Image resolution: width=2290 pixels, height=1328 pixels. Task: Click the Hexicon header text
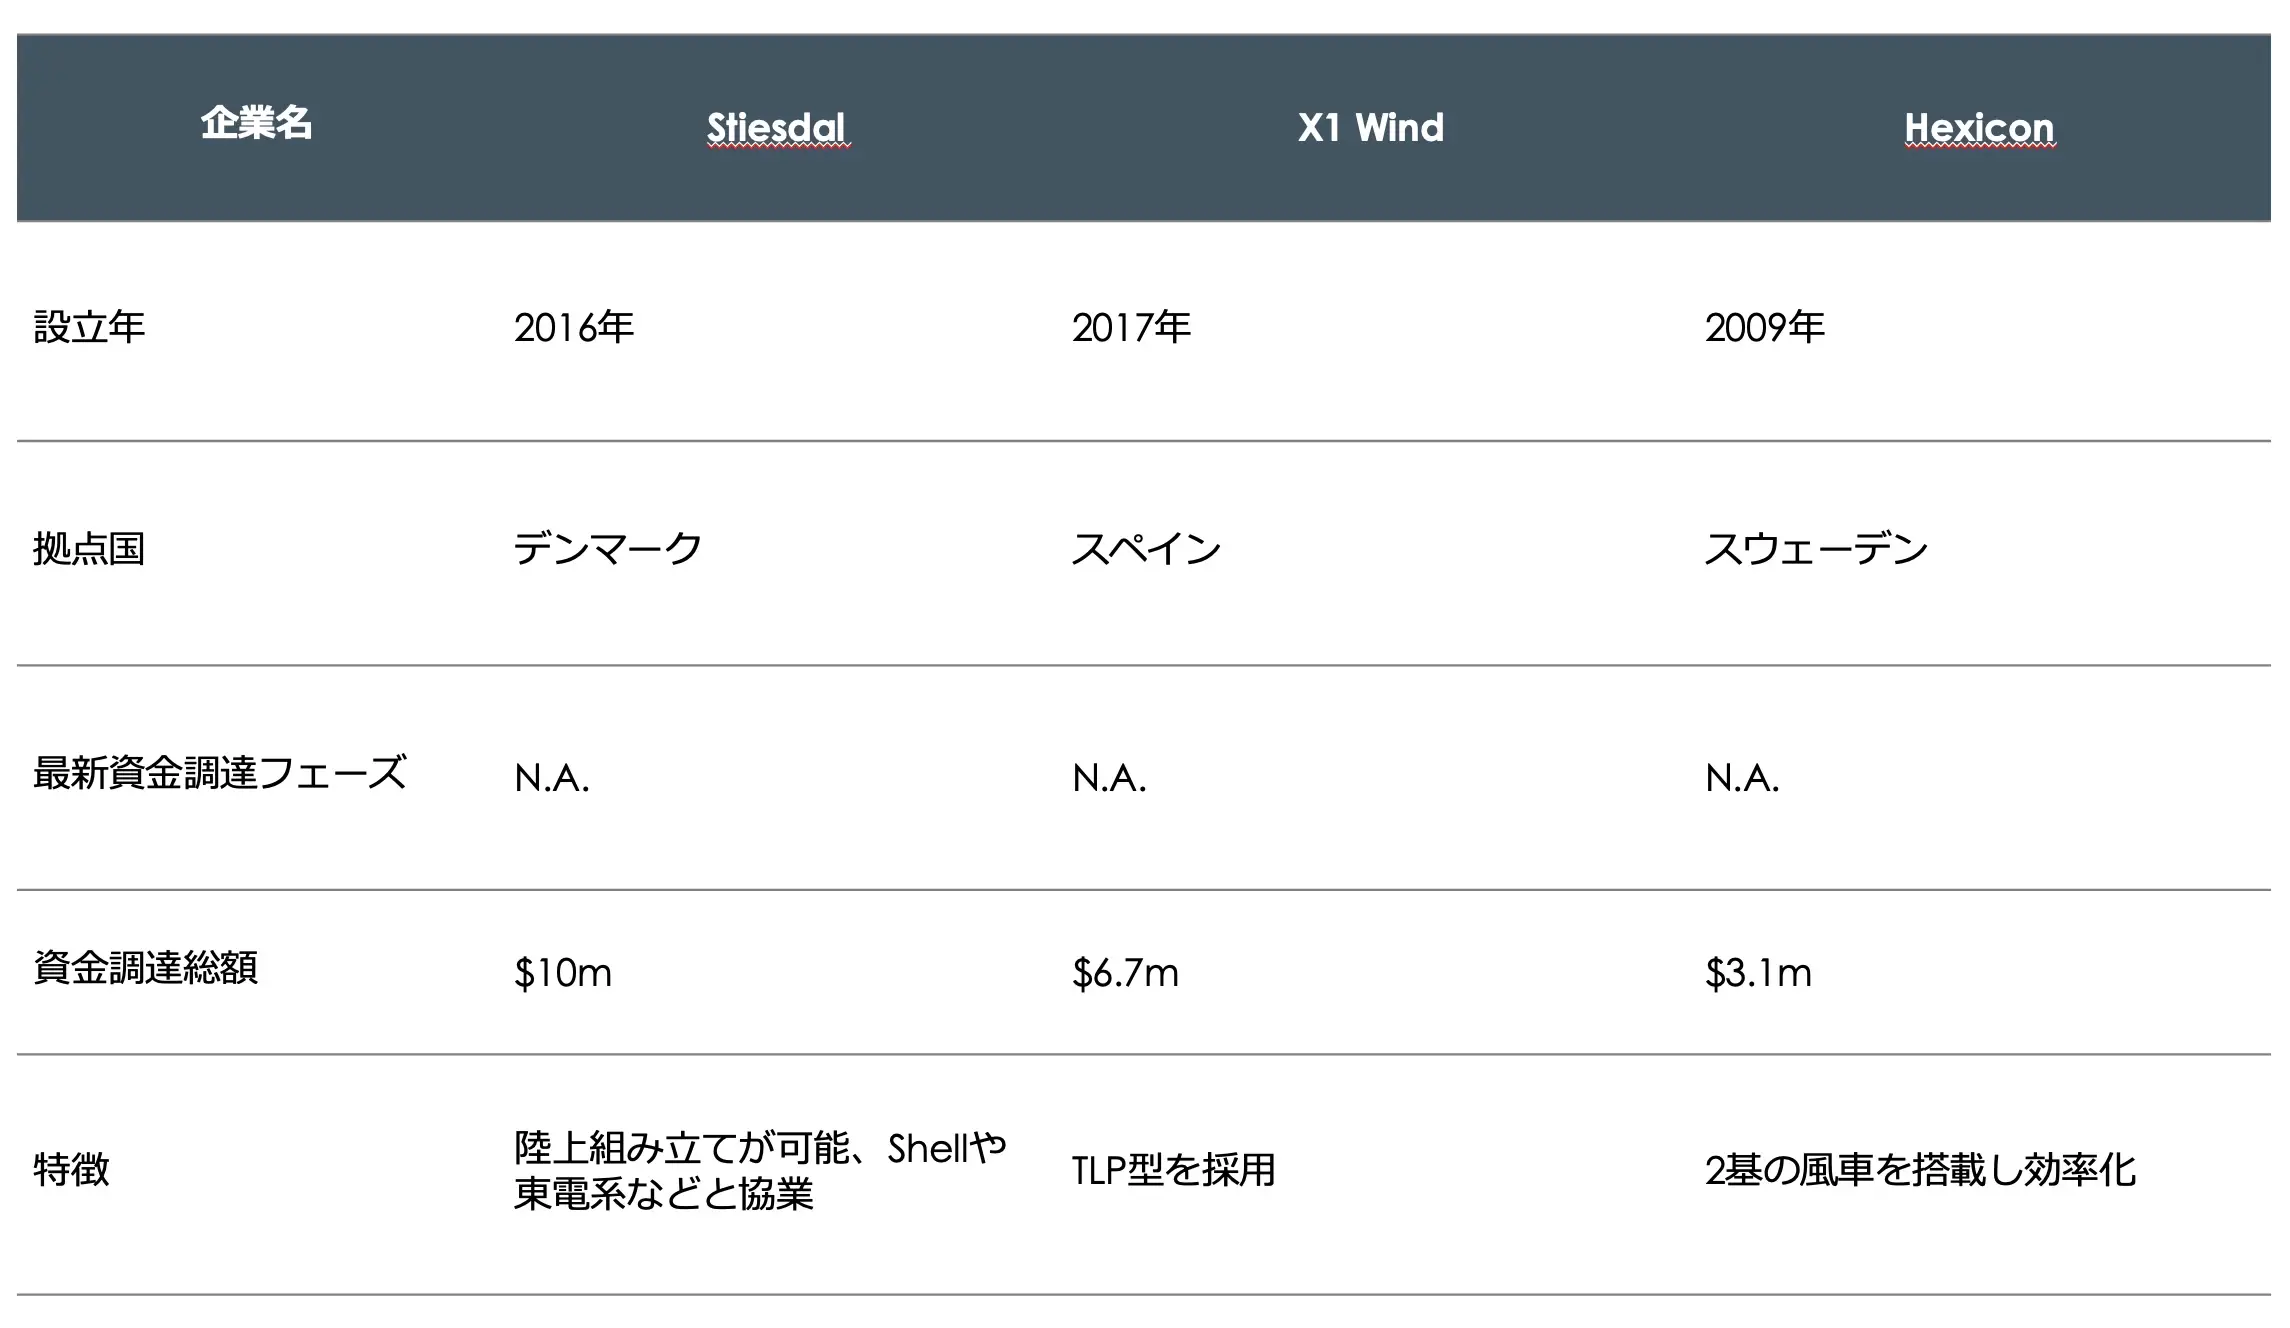(1979, 128)
